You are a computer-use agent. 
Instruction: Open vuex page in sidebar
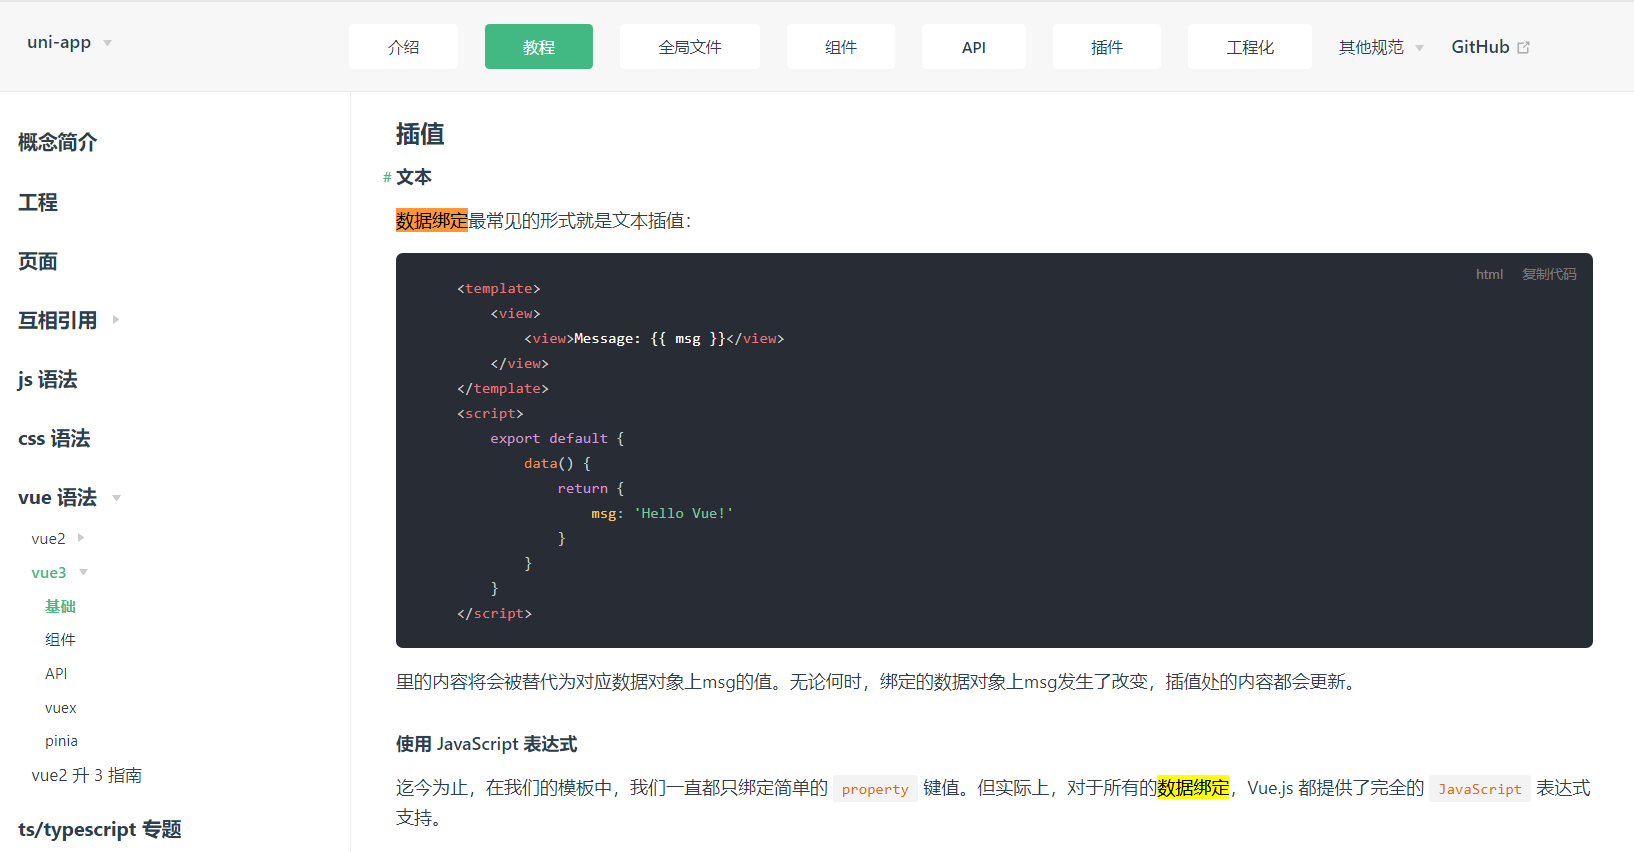(61, 707)
